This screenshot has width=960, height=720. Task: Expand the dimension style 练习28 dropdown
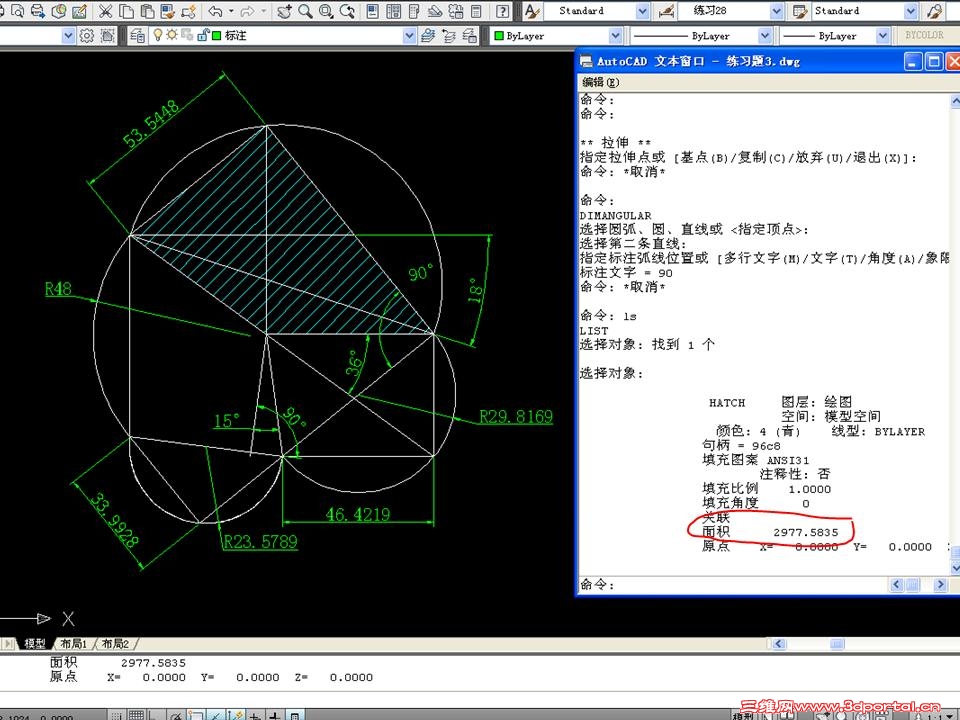[776, 11]
